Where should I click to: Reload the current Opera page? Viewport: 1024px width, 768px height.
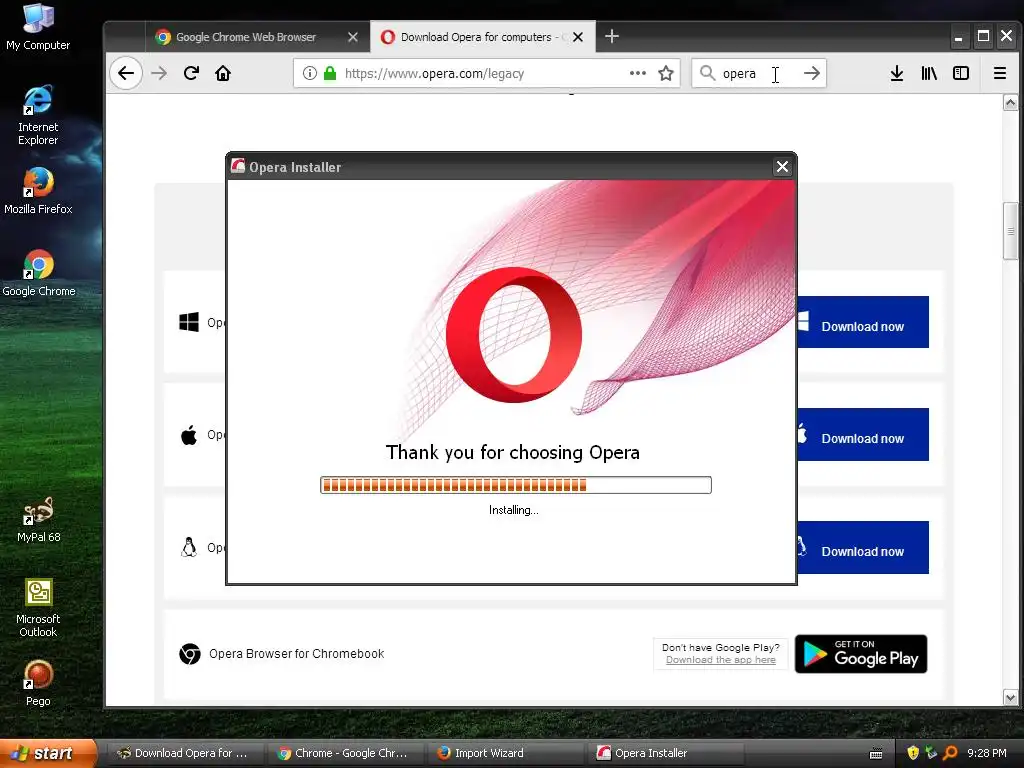pos(191,73)
